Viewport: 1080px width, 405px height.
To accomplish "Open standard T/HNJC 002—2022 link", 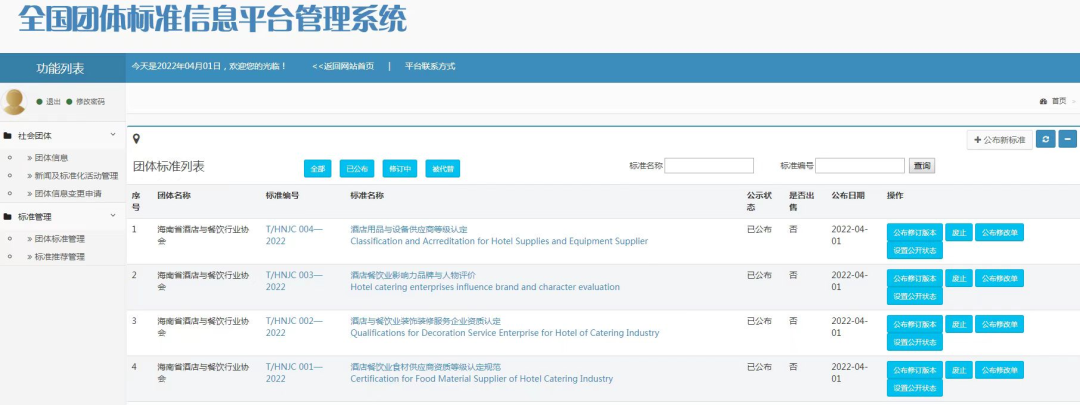I will pyautogui.click(x=293, y=327).
